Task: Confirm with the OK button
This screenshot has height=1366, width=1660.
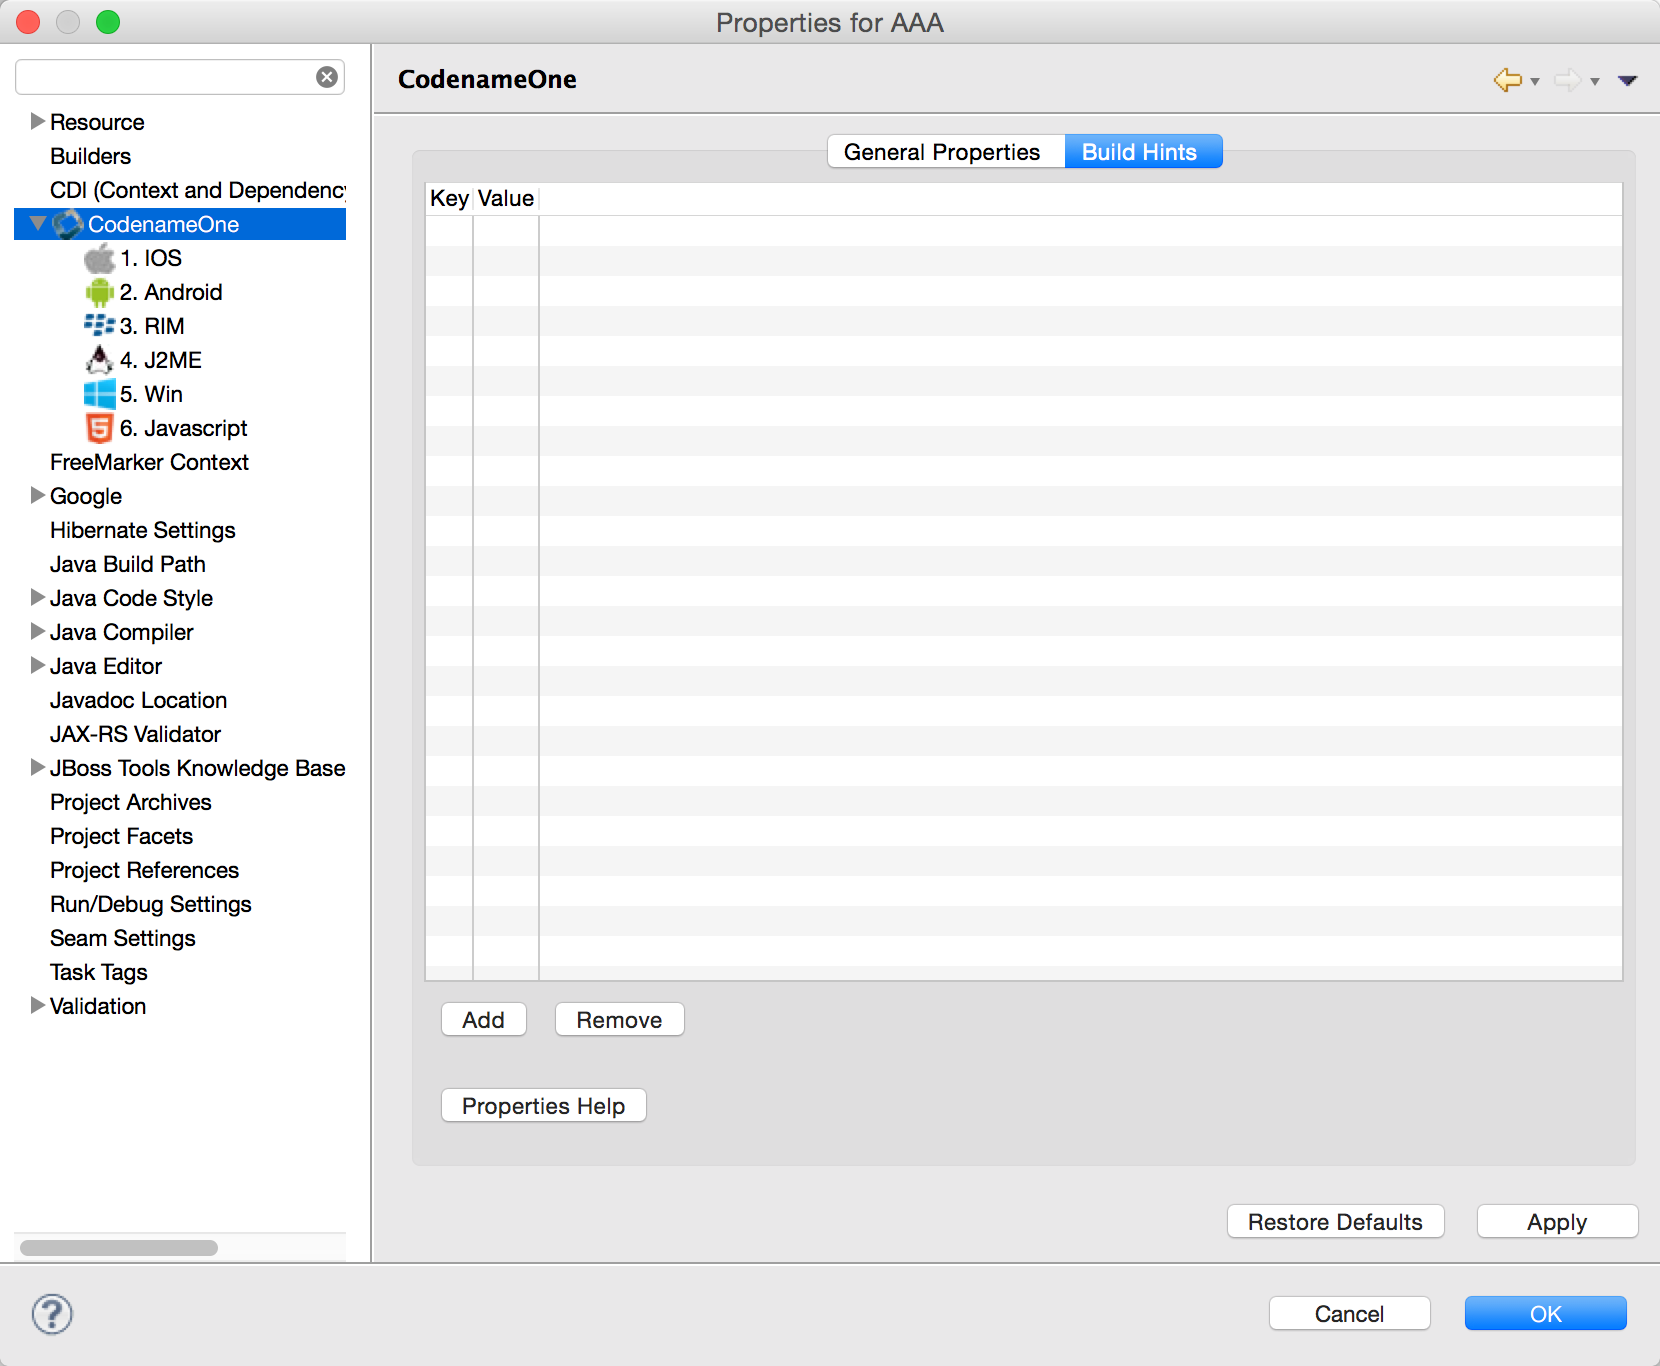Action: tap(1546, 1314)
